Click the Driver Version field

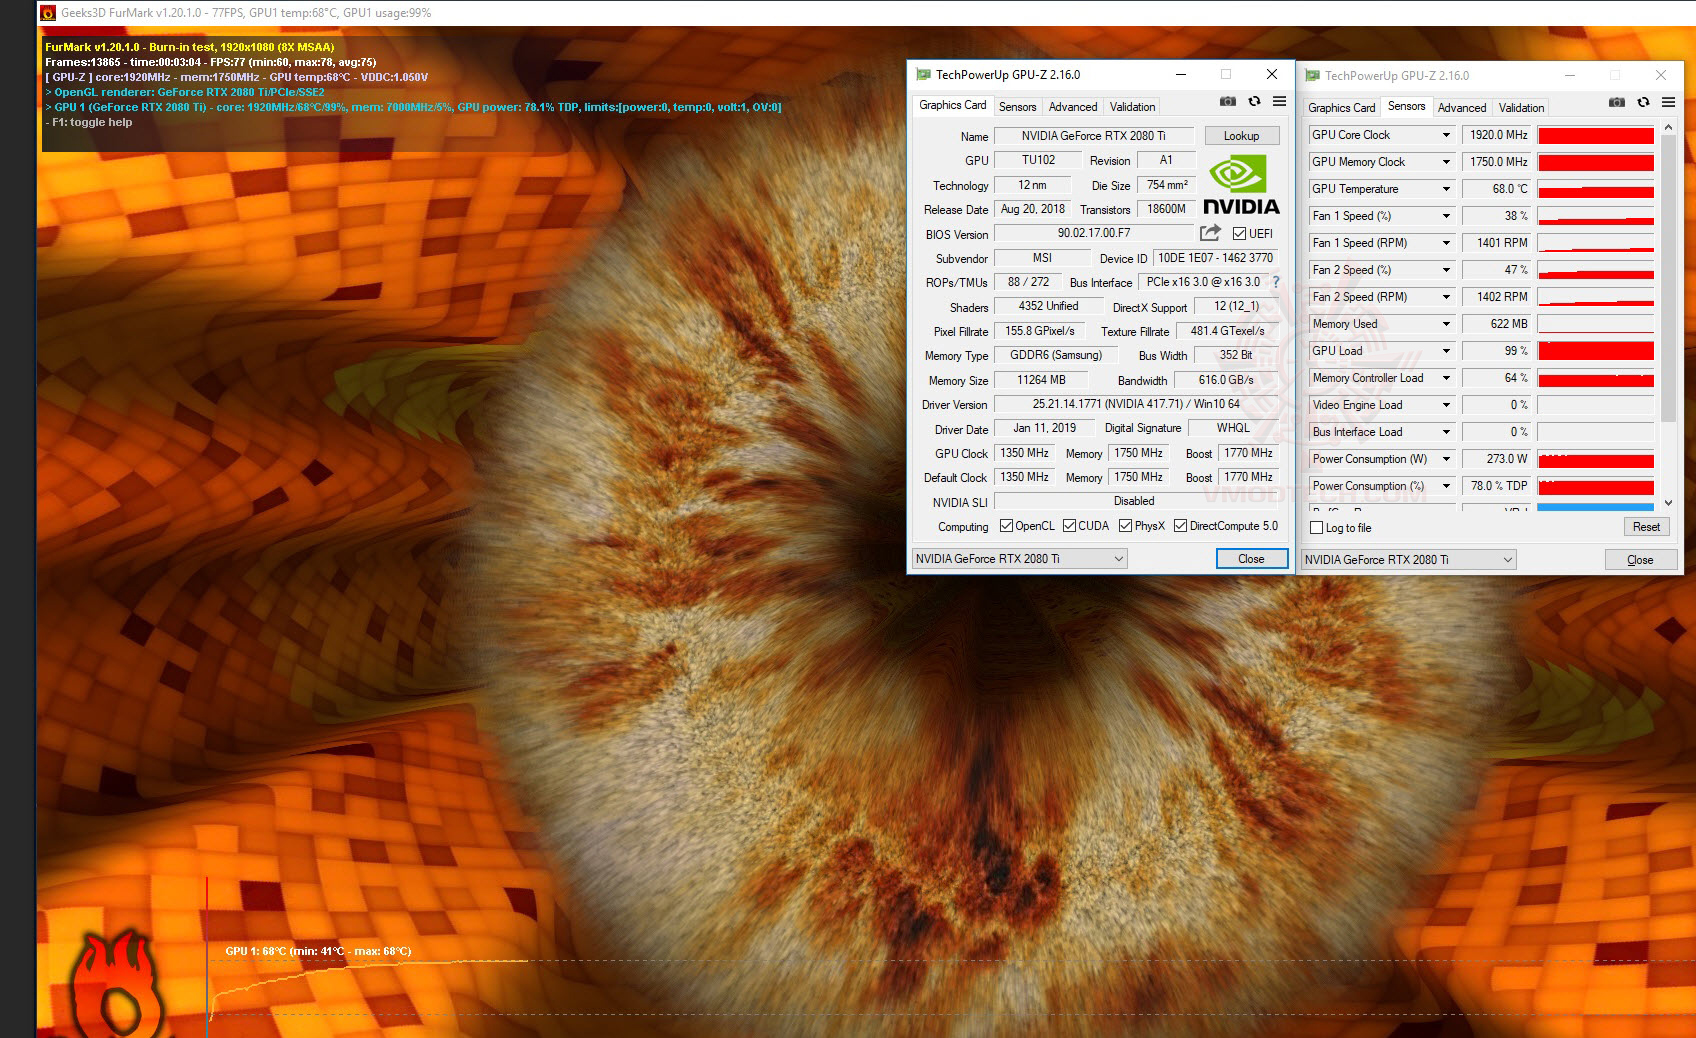point(1136,404)
